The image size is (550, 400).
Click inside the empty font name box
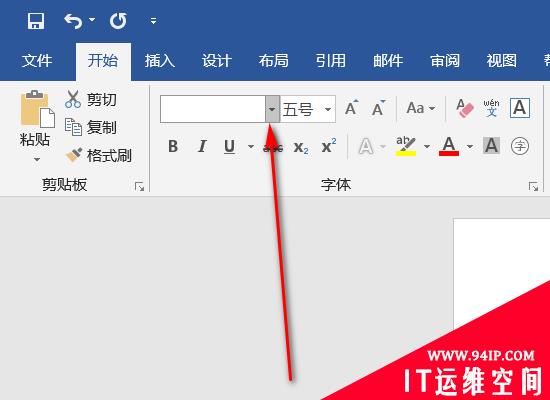pos(213,109)
